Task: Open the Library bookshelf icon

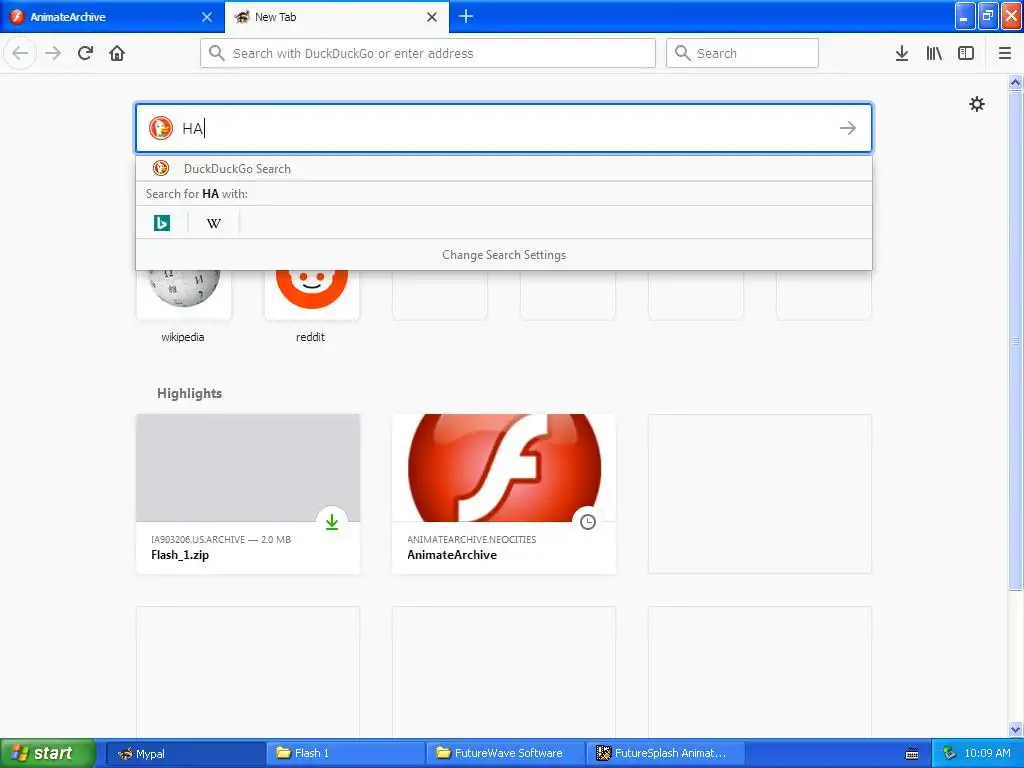Action: (934, 53)
